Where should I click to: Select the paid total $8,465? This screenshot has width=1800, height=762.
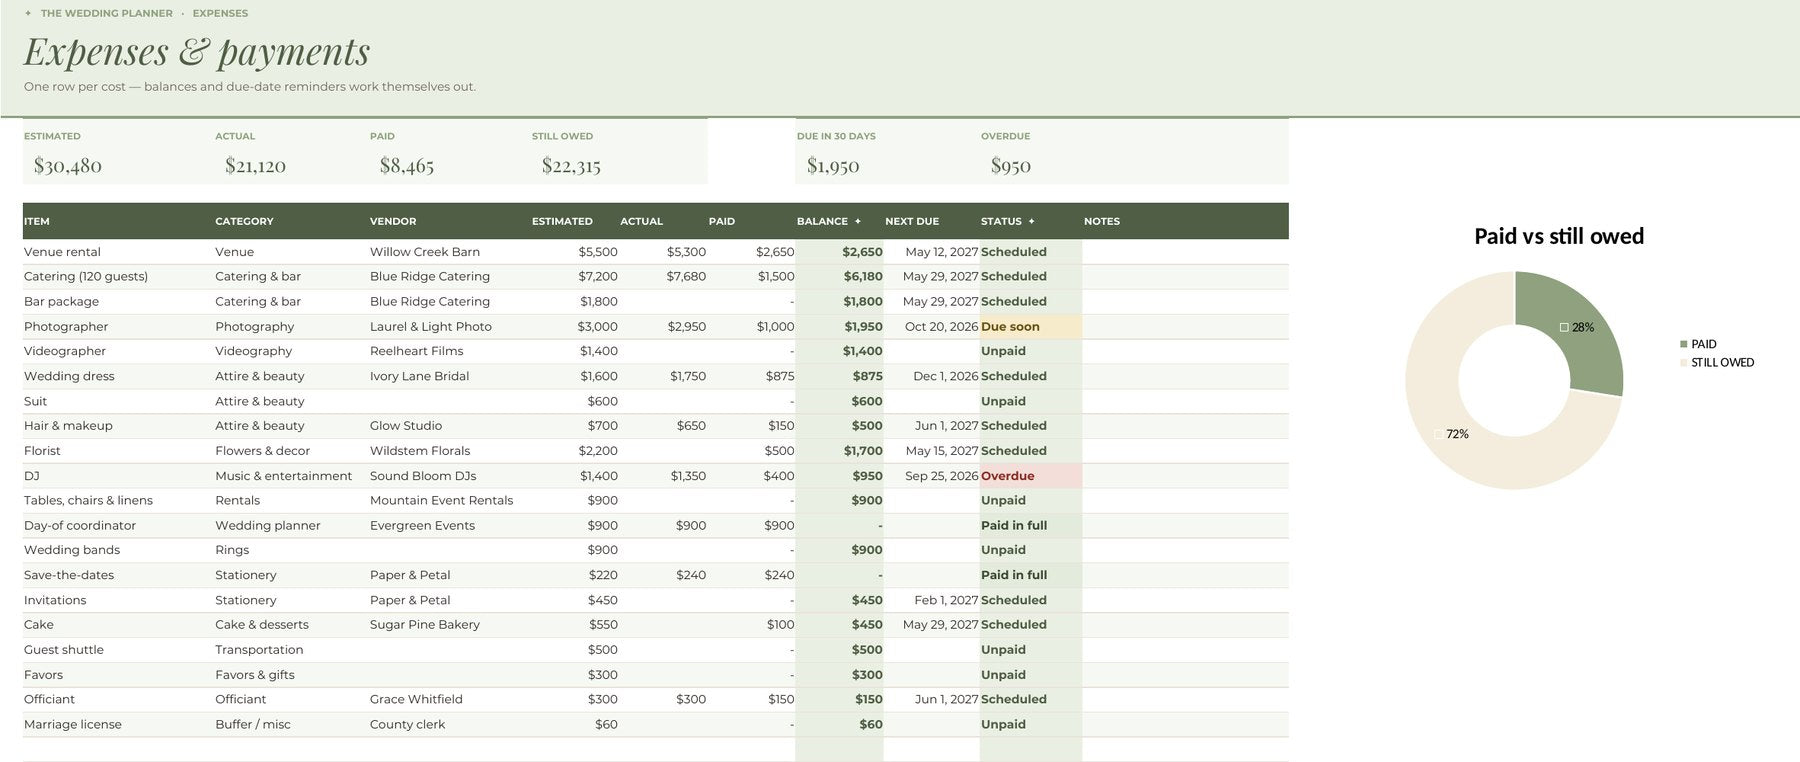(407, 166)
